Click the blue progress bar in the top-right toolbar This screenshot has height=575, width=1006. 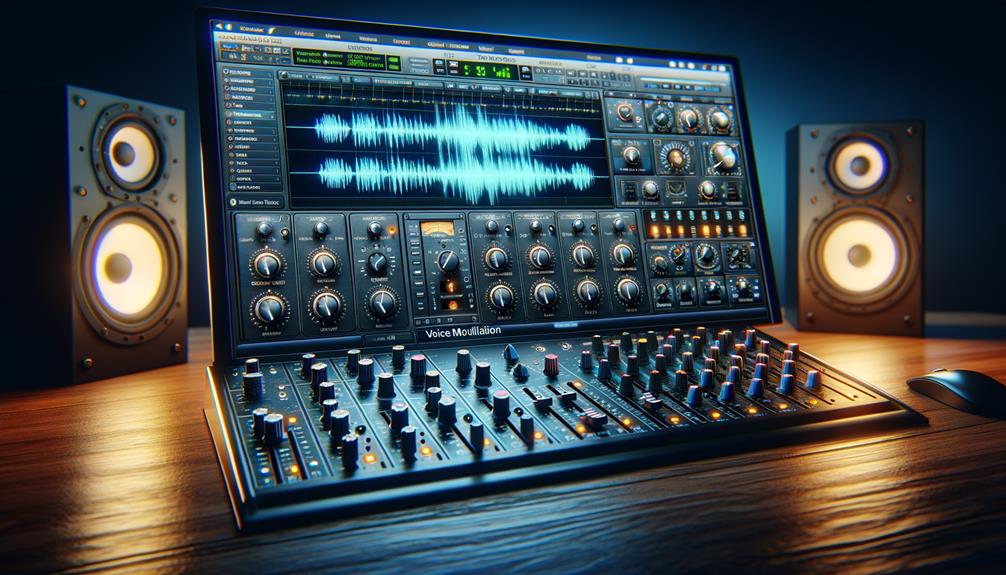tap(681, 82)
